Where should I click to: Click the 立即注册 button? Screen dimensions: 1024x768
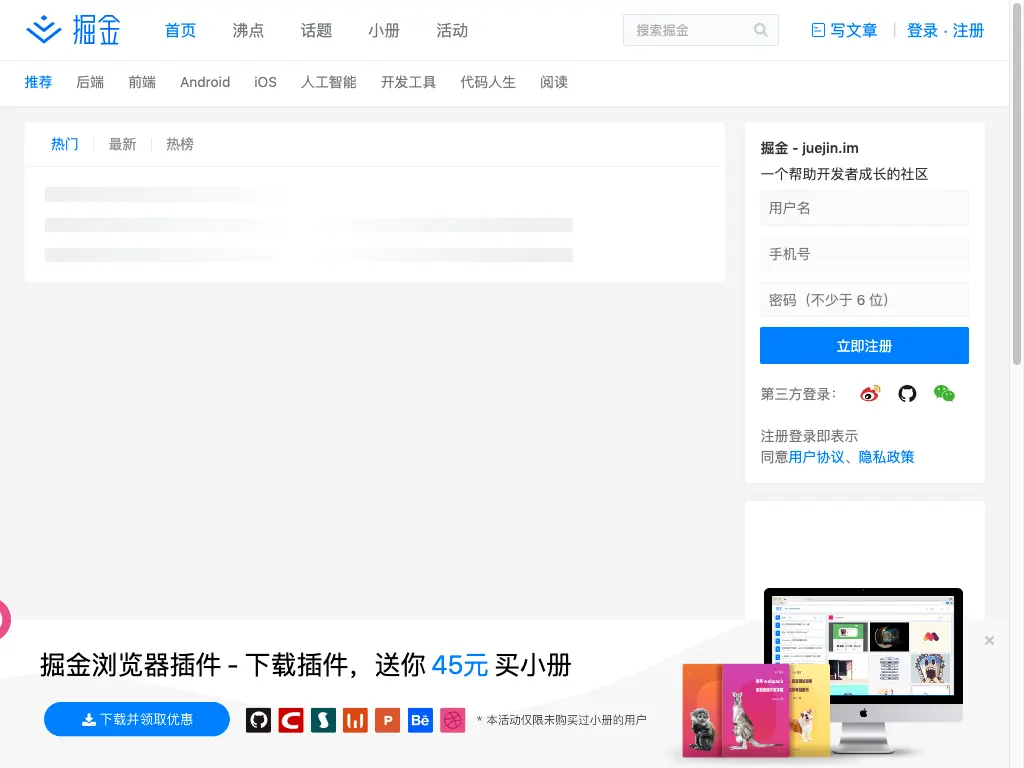pyautogui.click(x=864, y=345)
